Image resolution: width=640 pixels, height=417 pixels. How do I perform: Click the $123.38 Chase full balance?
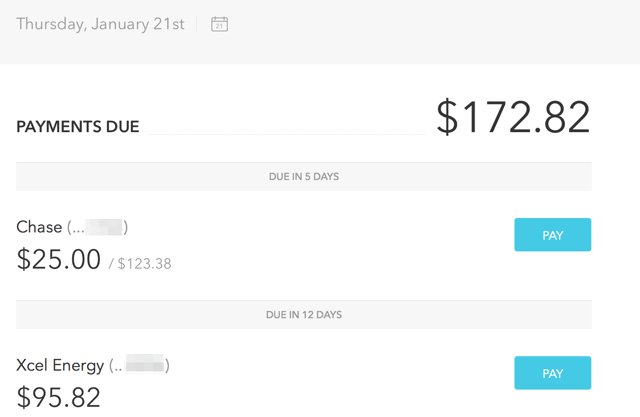144,264
